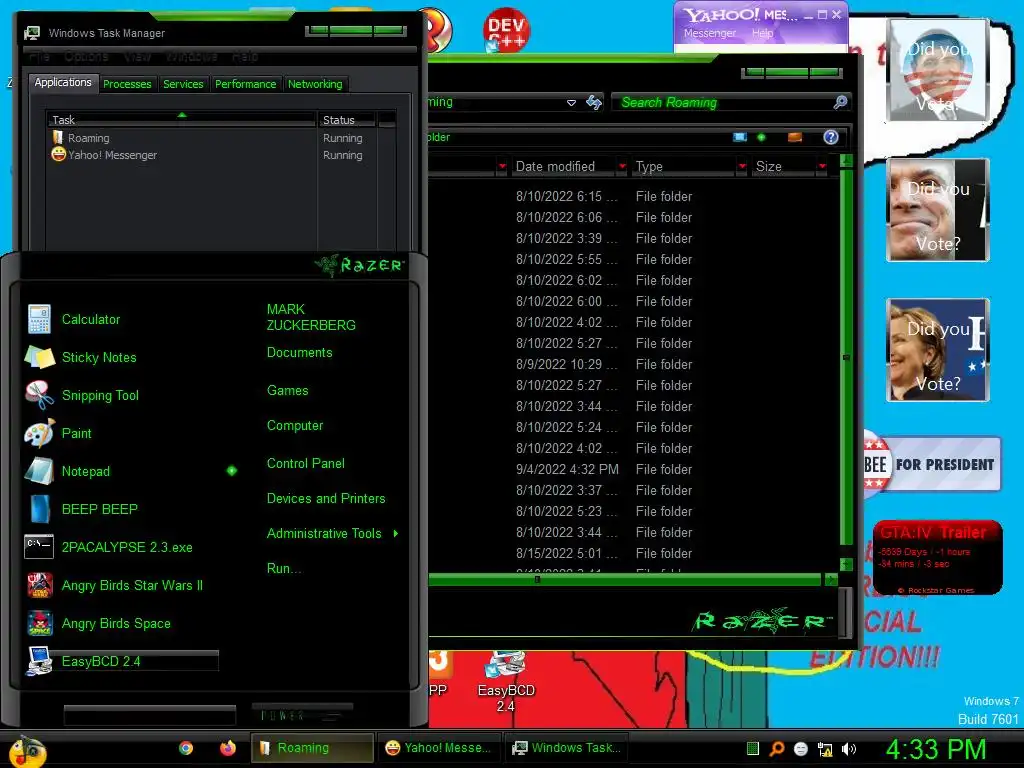Screen dimensions: 1024x768
Task: Switch to the Processes tab
Action: coord(127,84)
